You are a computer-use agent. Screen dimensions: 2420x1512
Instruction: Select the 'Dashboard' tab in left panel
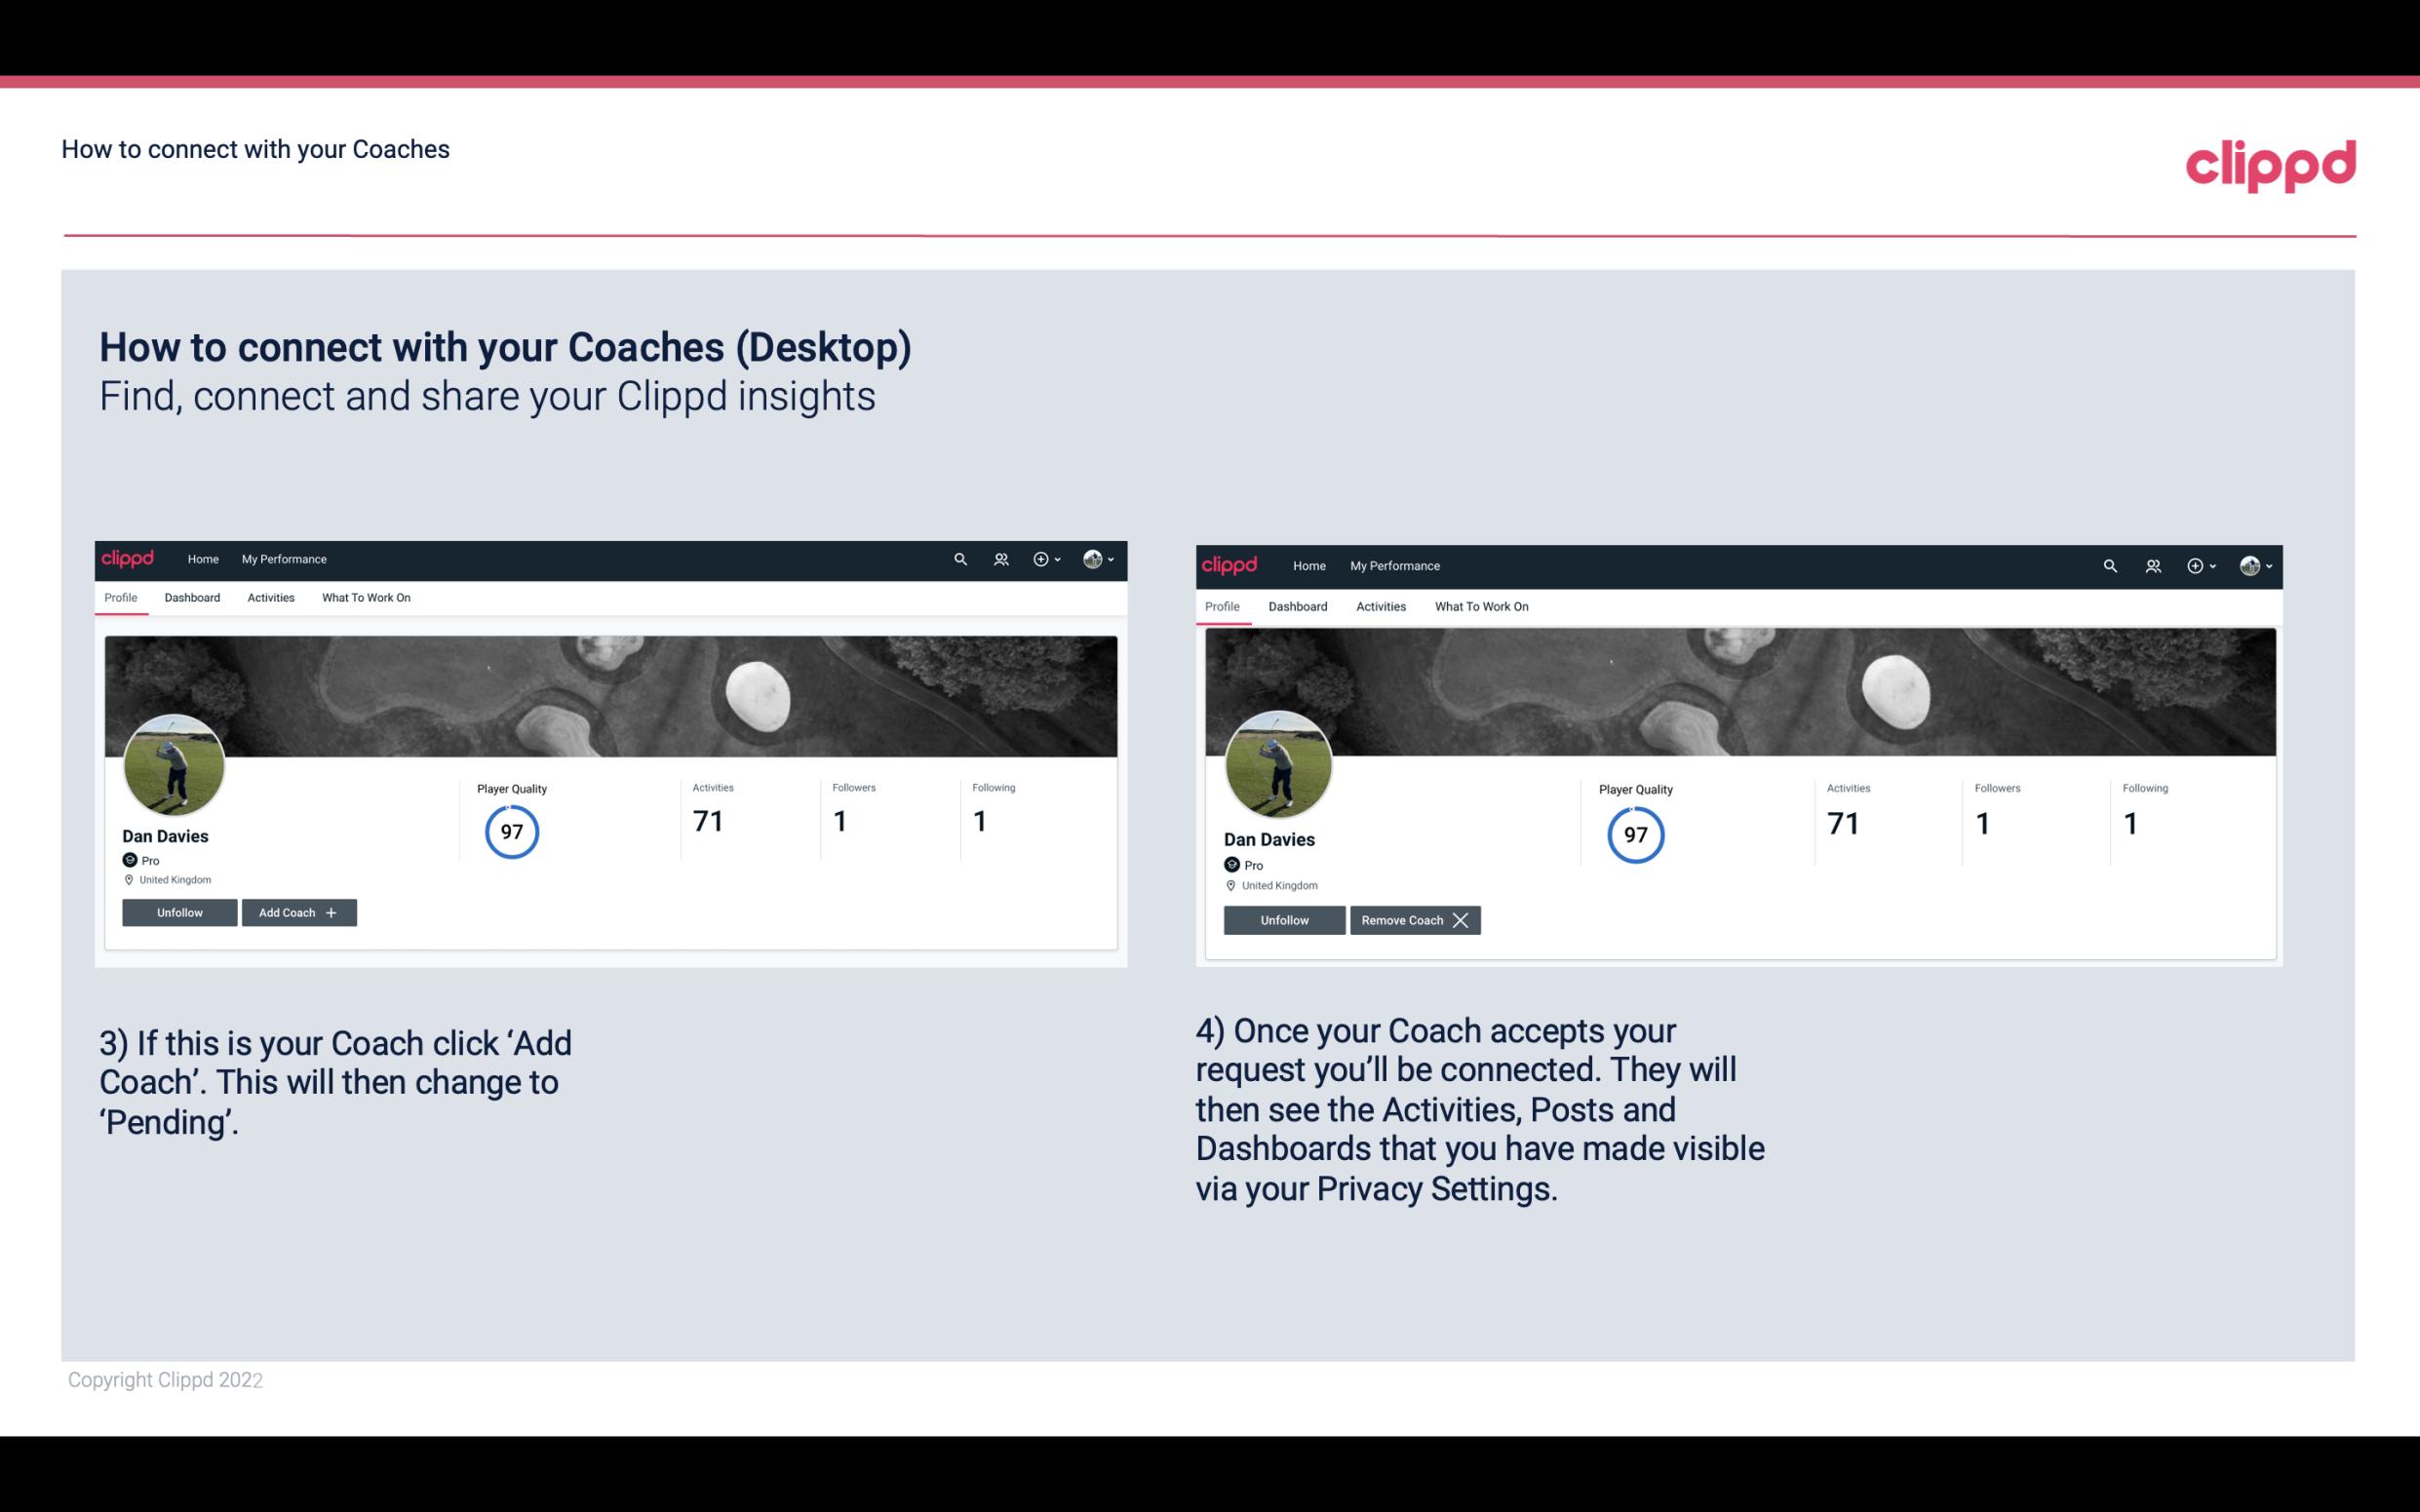point(192,598)
